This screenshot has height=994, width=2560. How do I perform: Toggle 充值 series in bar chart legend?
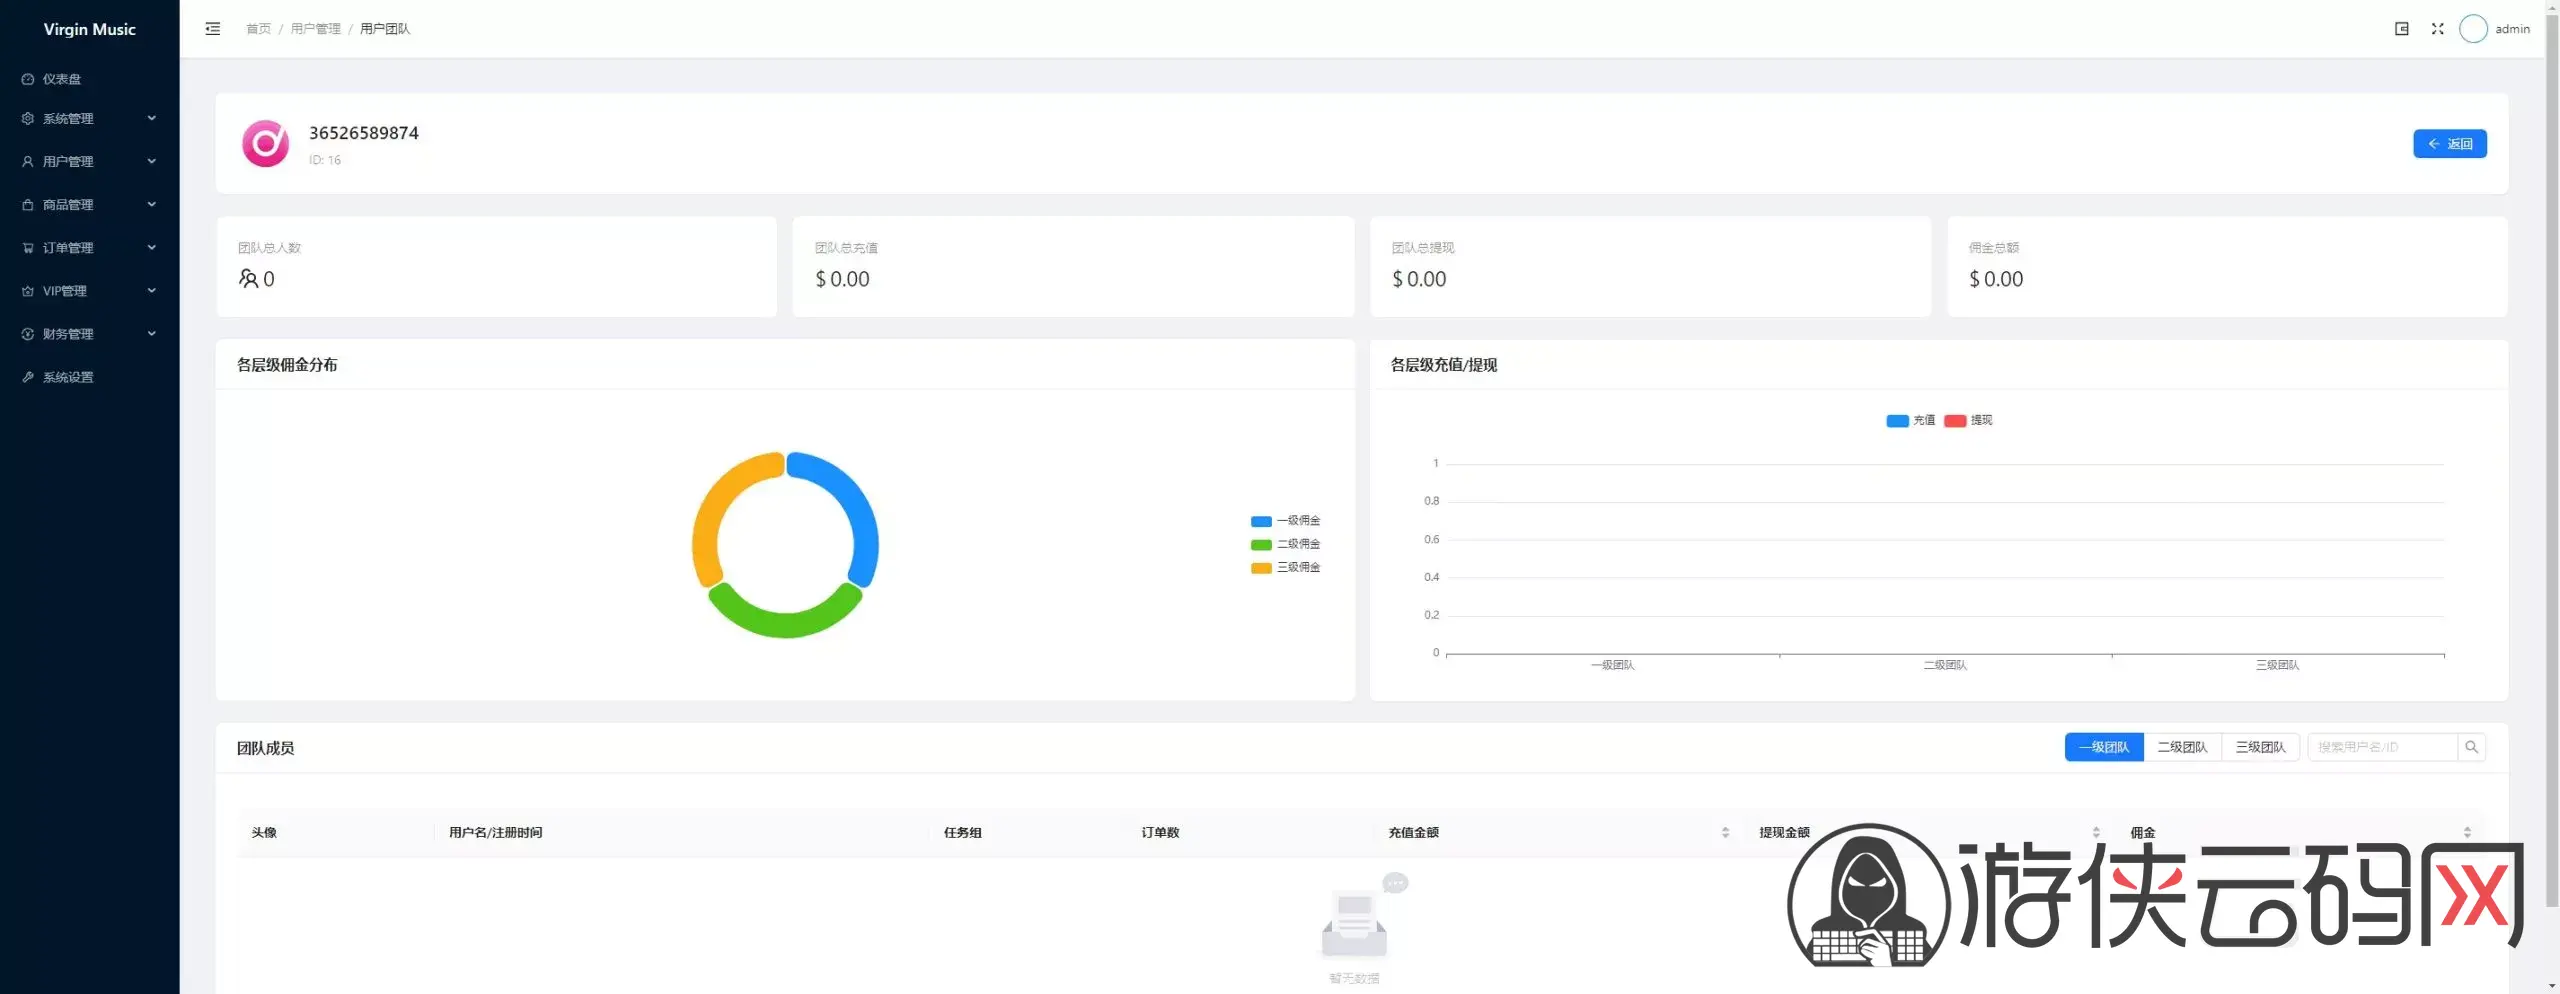pyautogui.click(x=1910, y=420)
